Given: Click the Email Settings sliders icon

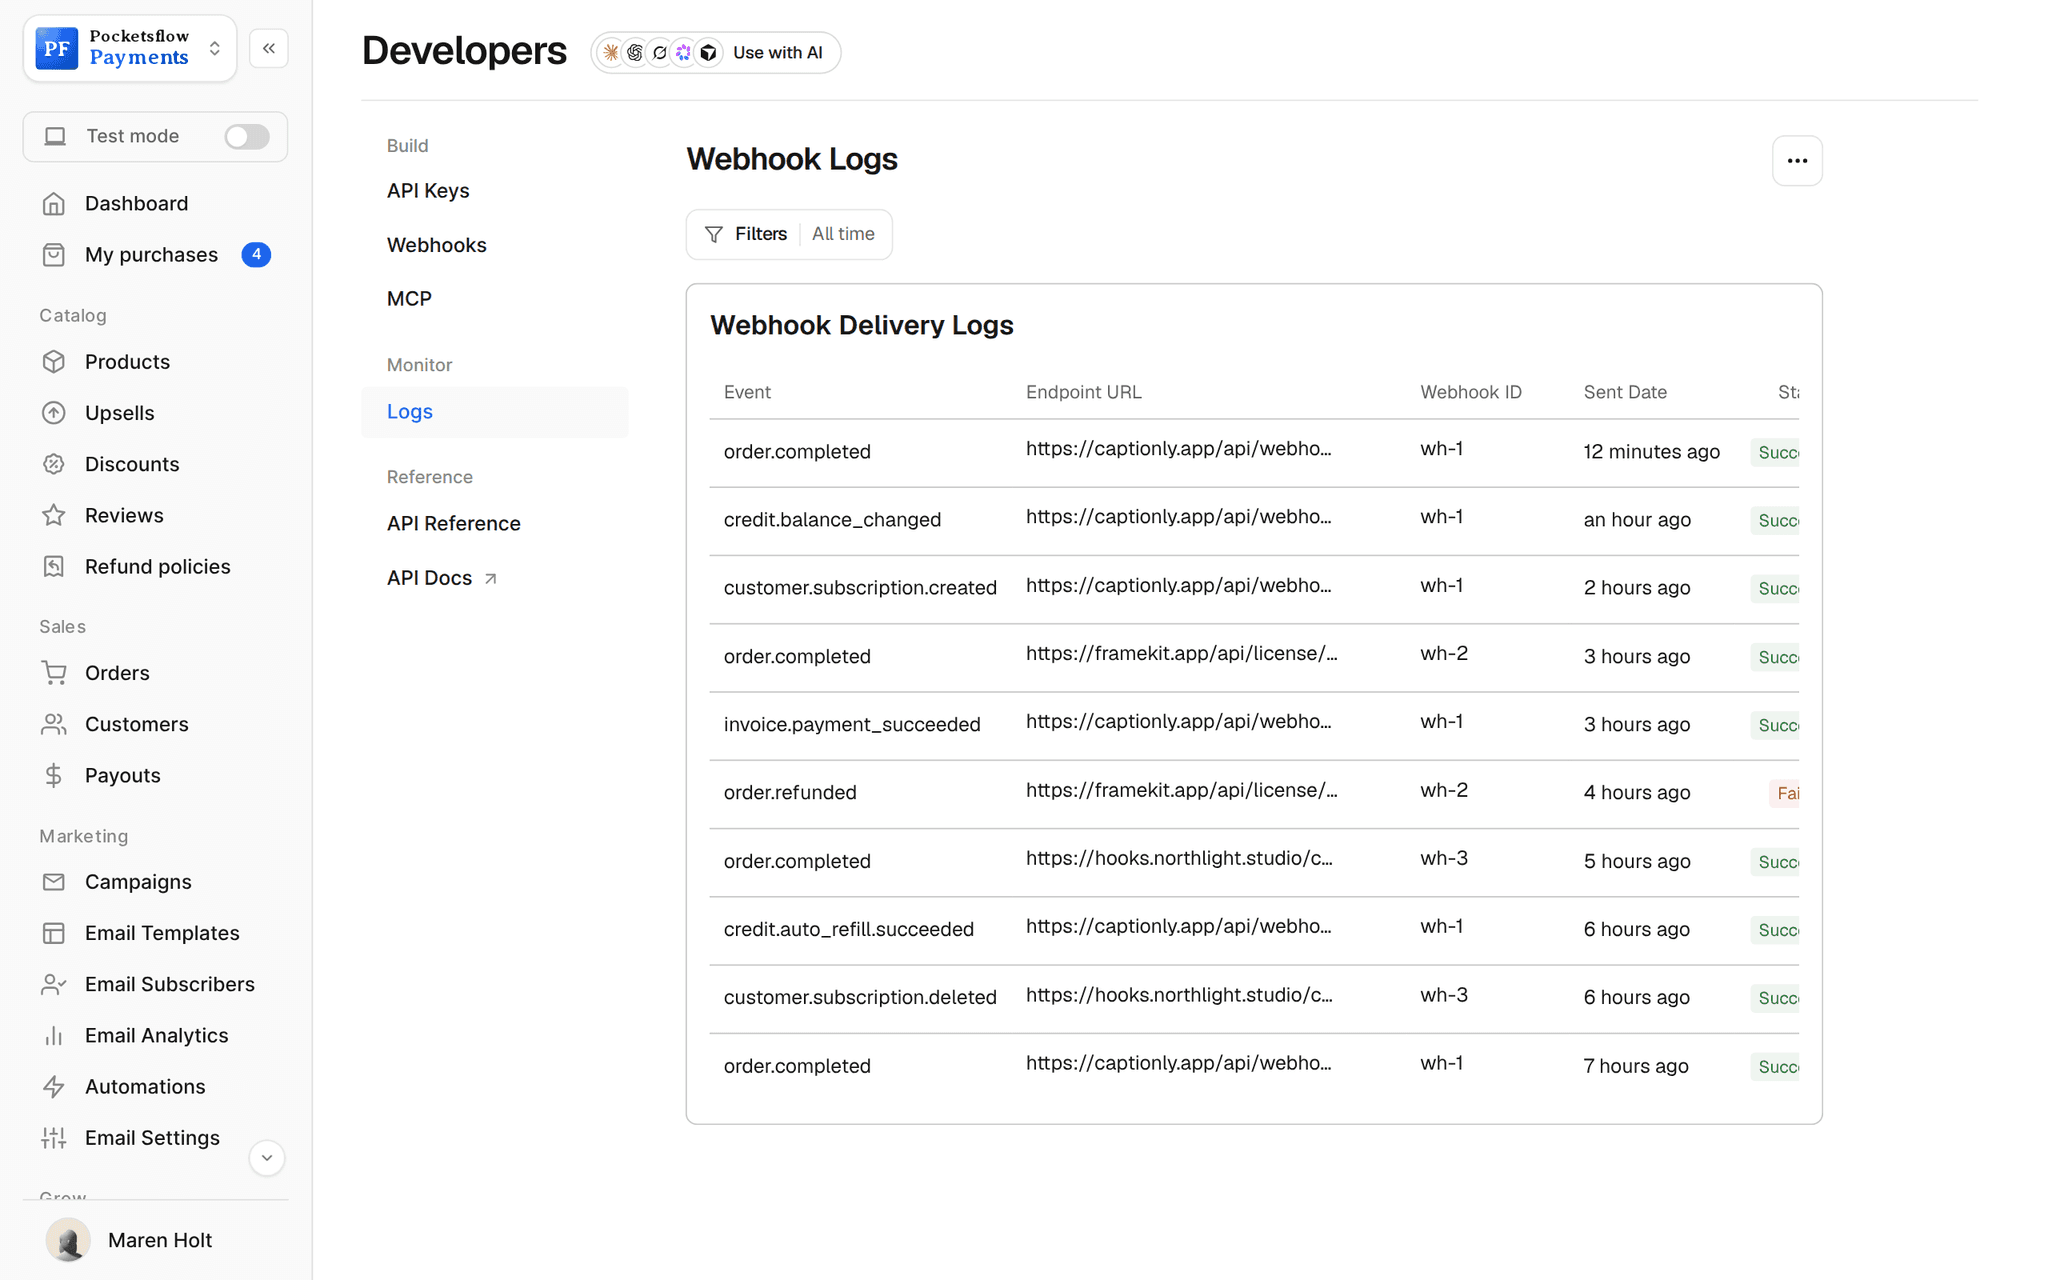Looking at the screenshot, I should pos(54,1138).
